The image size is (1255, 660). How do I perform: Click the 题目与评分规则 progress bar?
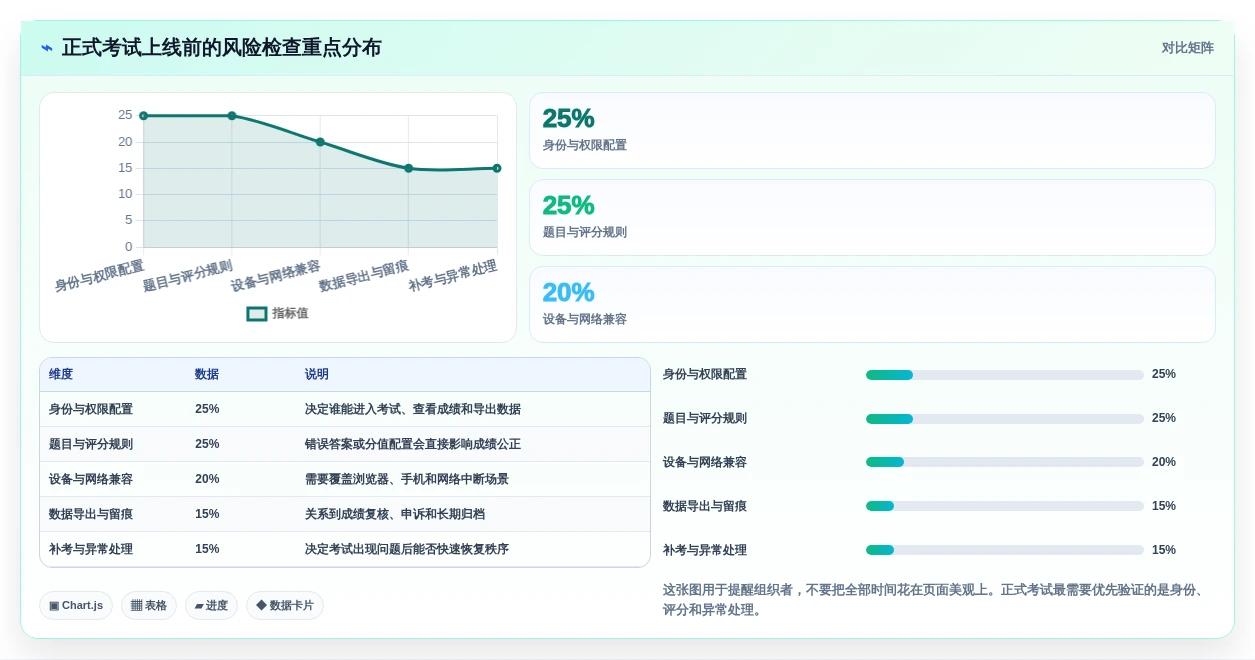(x=1005, y=419)
